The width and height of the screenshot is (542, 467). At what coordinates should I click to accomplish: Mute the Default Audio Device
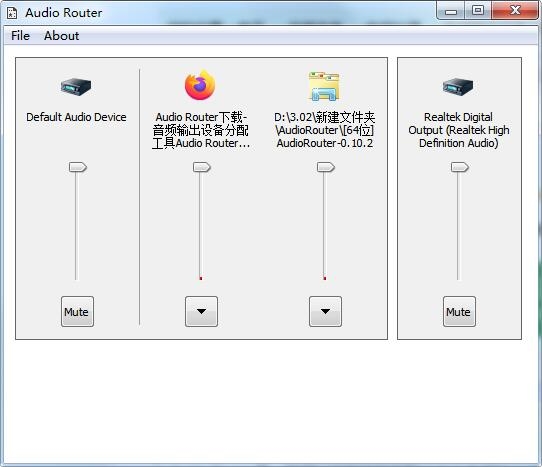[x=77, y=311]
